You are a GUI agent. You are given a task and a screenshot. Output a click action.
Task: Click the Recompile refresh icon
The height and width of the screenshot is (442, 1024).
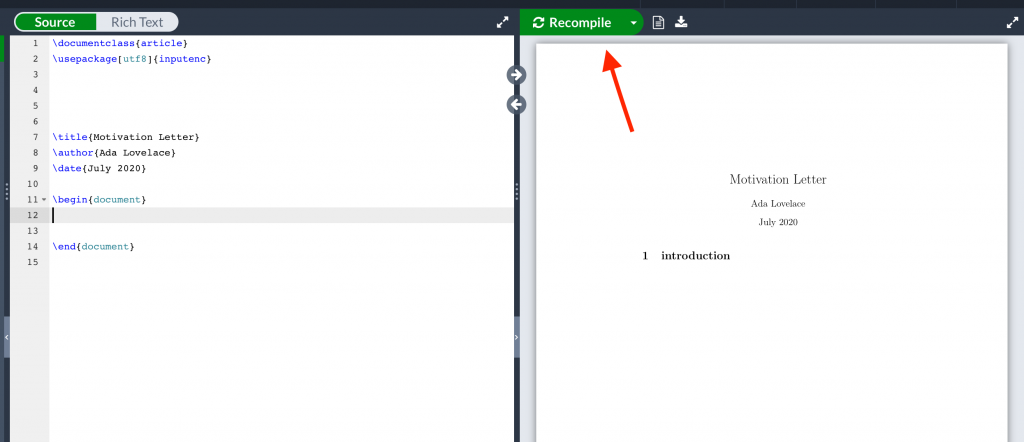pyautogui.click(x=538, y=23)
